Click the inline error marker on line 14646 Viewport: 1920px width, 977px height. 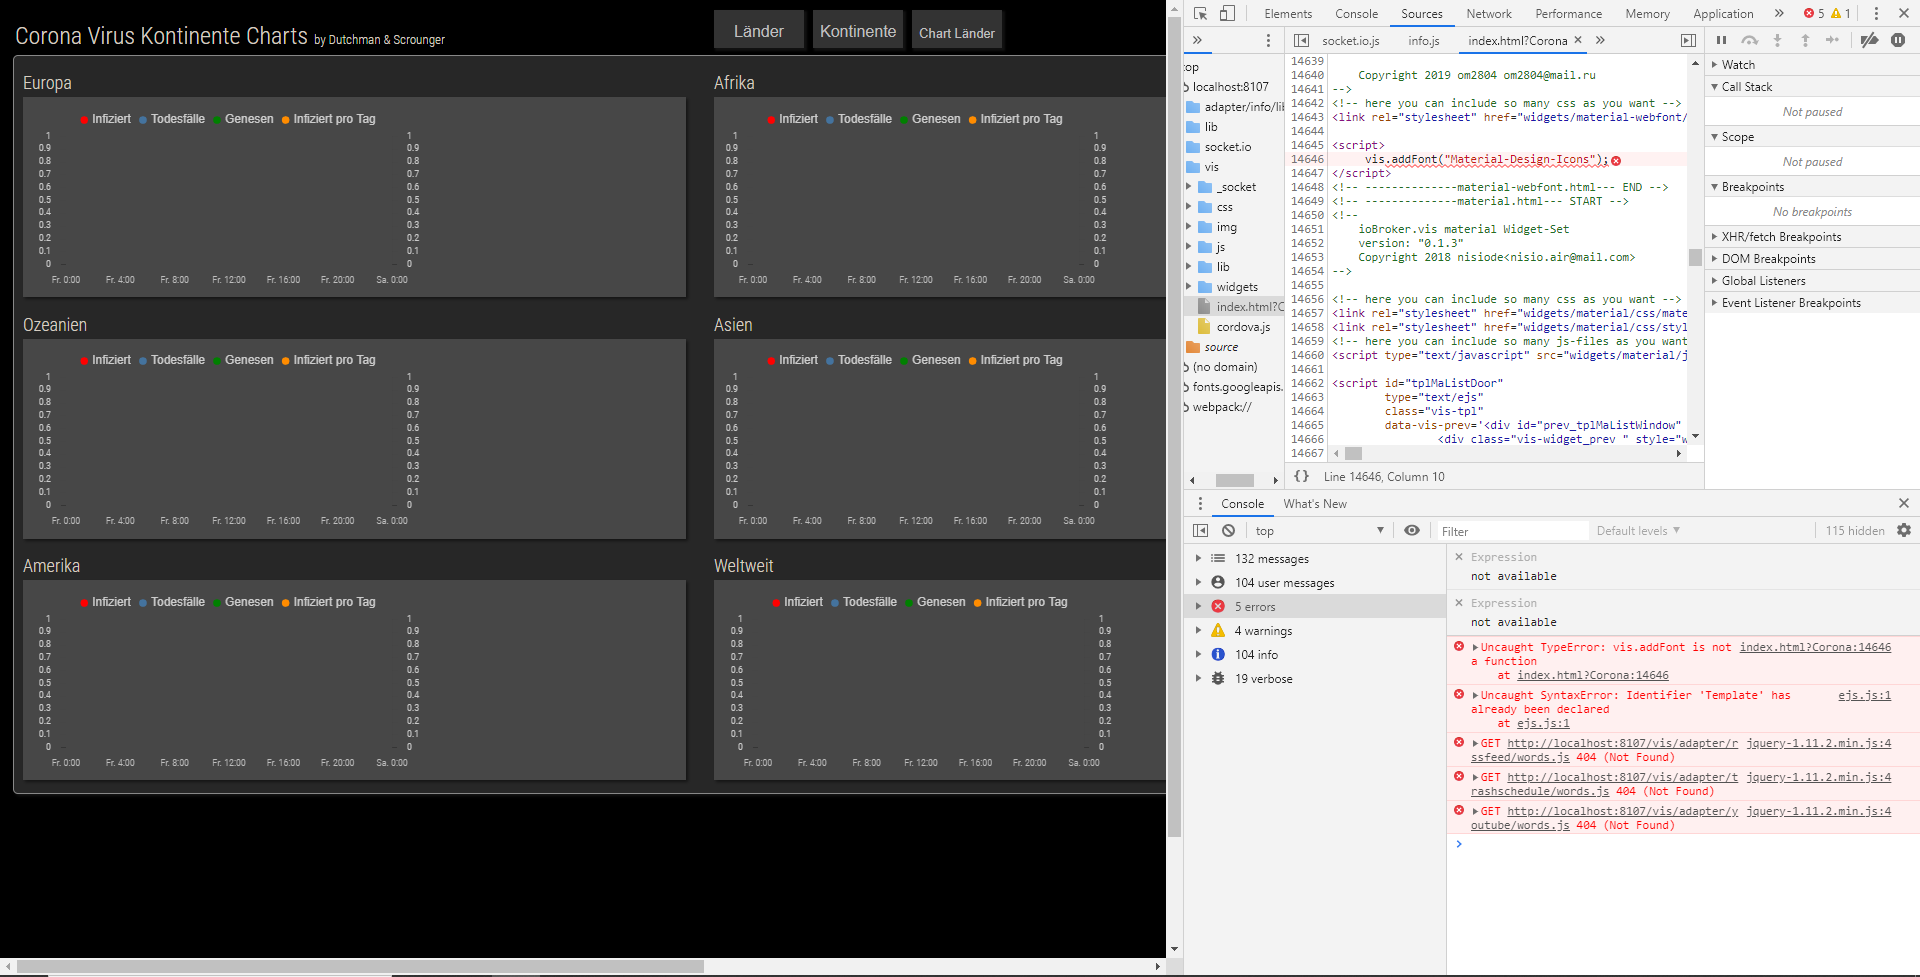1616,160
